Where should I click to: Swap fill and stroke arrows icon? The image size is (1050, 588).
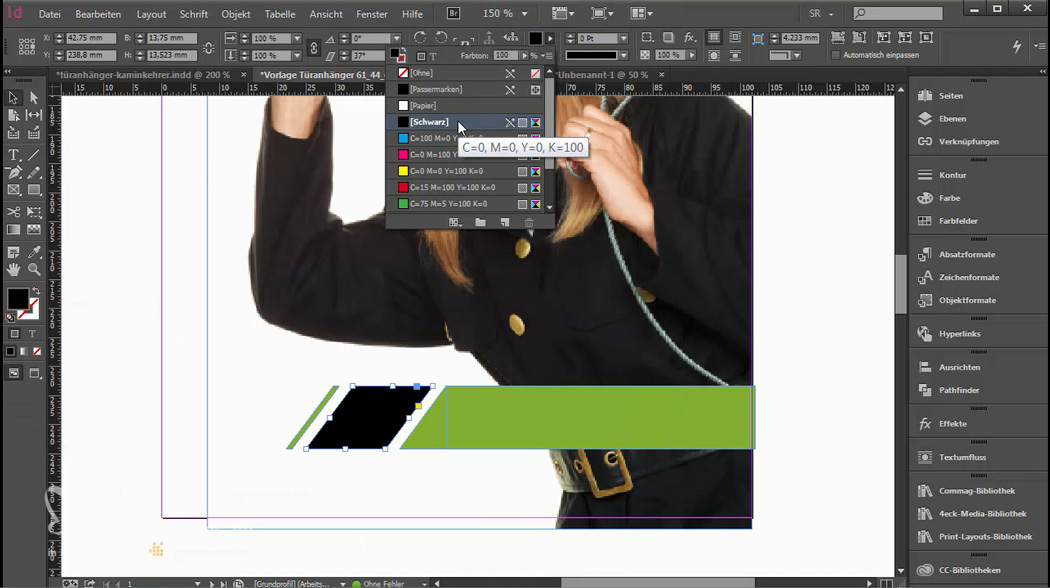[x=35, y=291]
